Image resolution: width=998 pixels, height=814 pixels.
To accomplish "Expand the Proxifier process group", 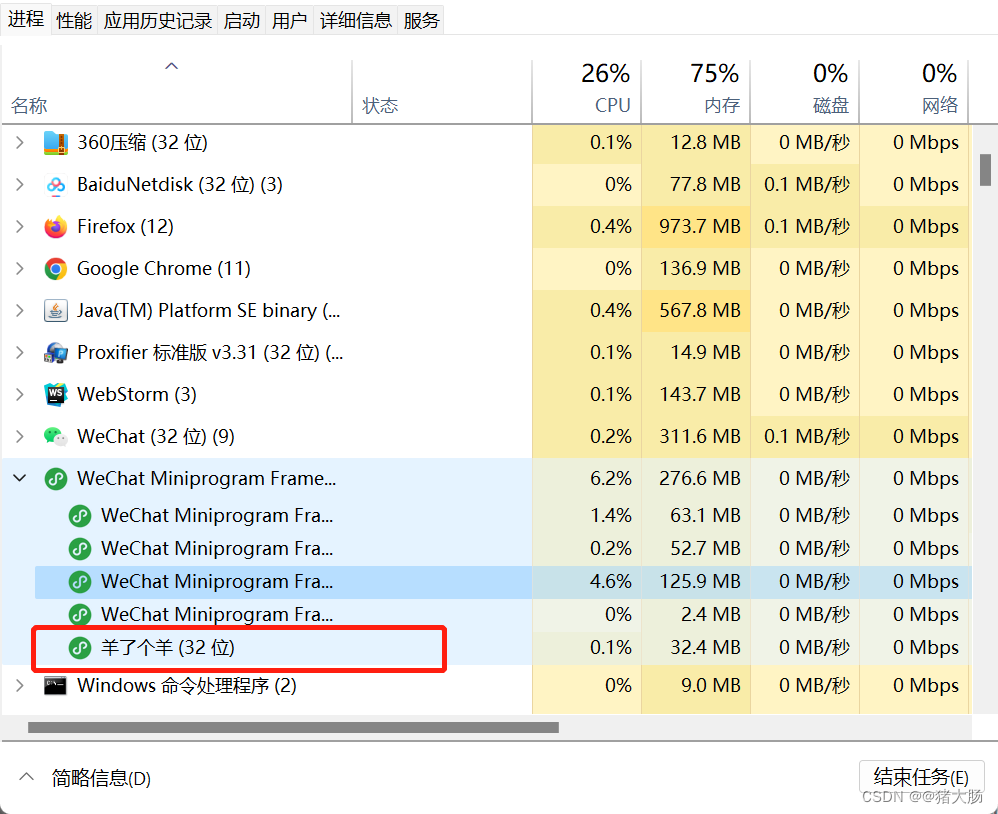I will click(20, 353).
